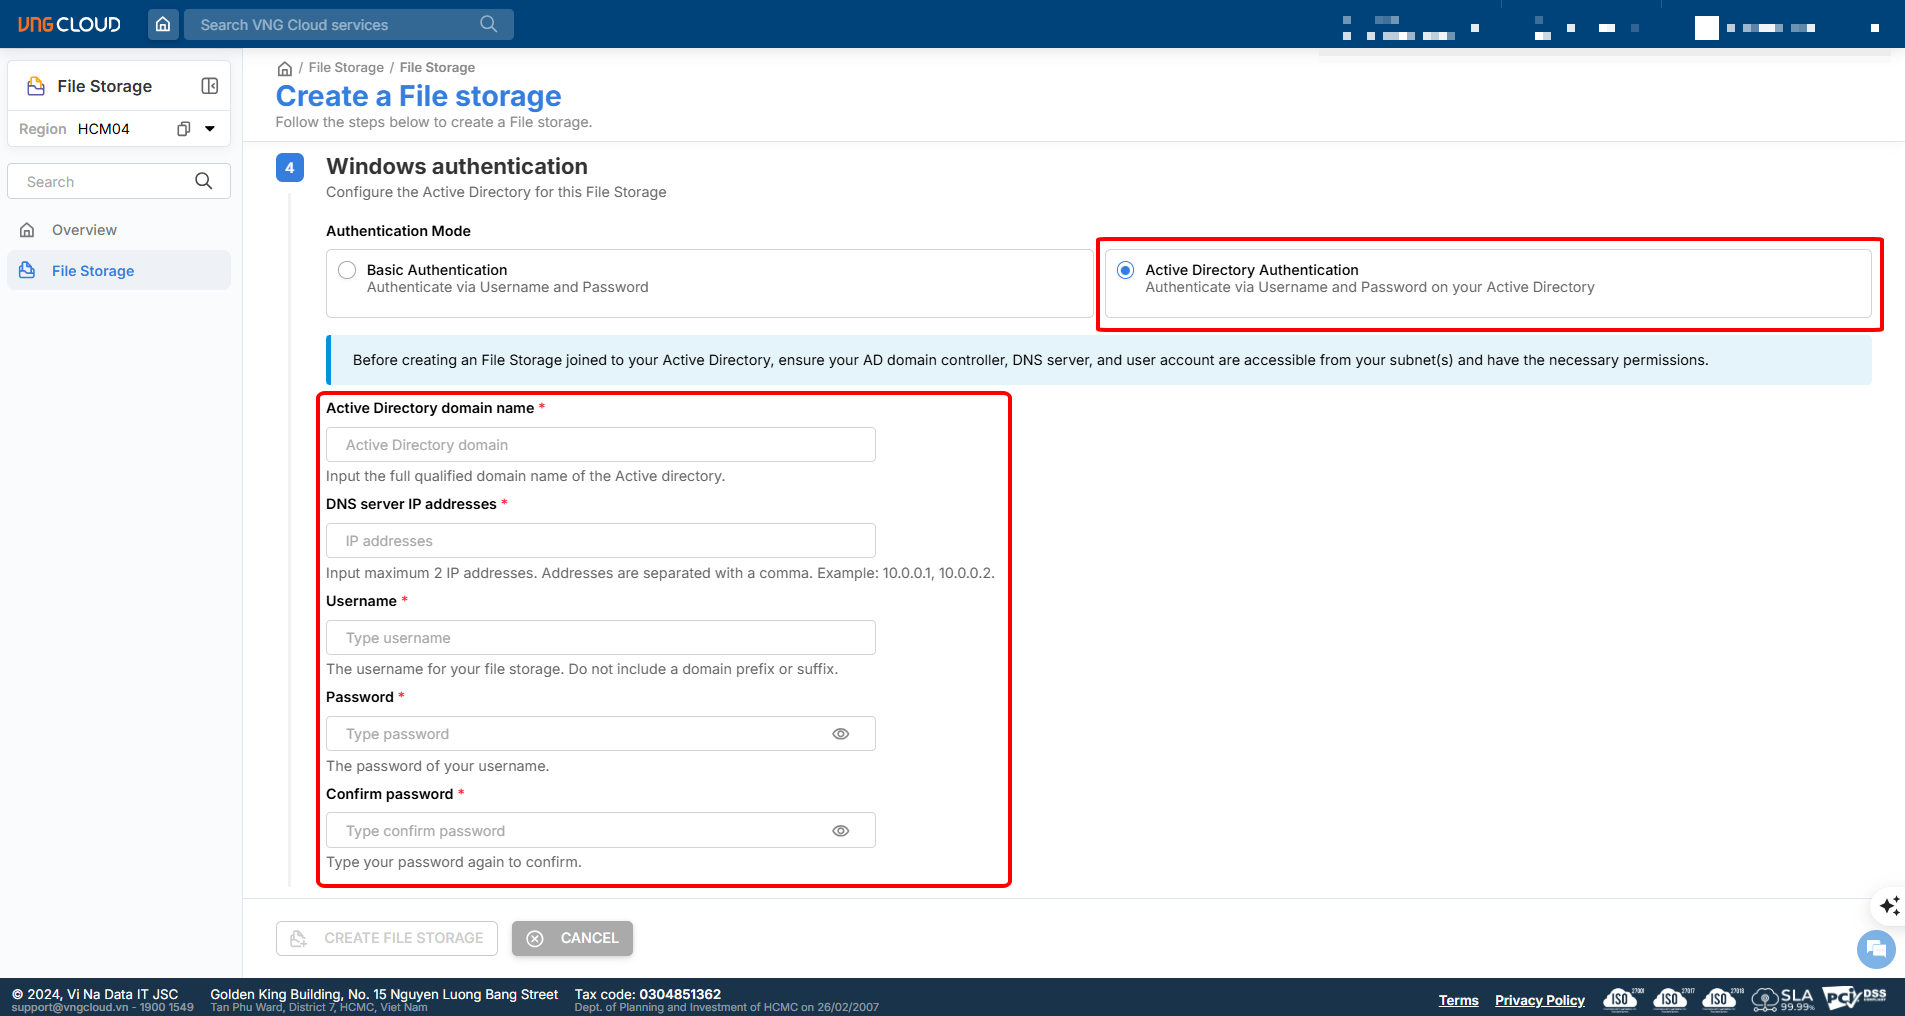Focus the Active Directory domain field
Viewport: 1905px width, 1016px height.
[x=600, y=445]
